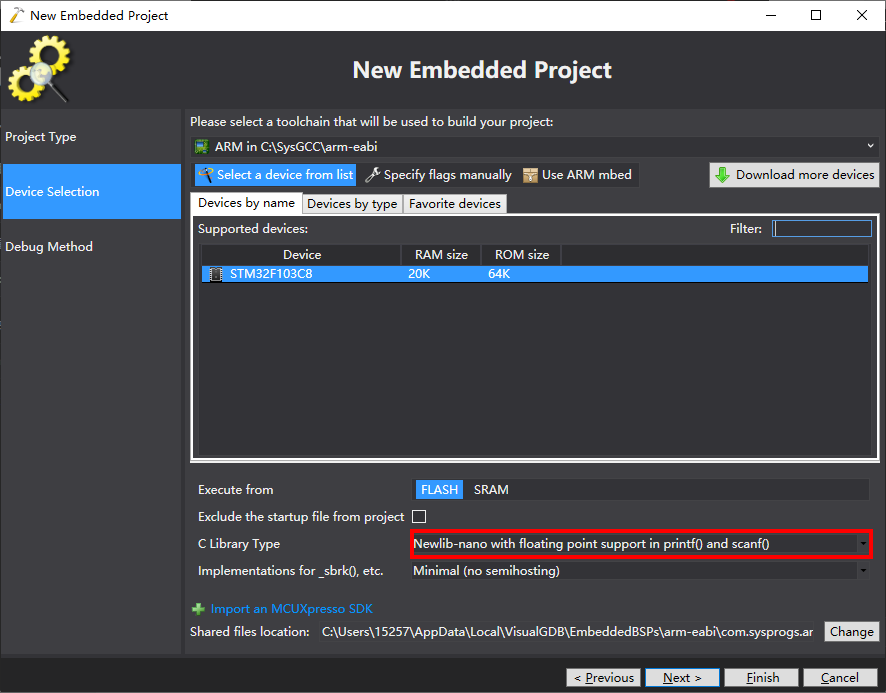Sort by Device column header
Image resolution: width=886 pixels, height=693 pixels.
click(301, 255)
